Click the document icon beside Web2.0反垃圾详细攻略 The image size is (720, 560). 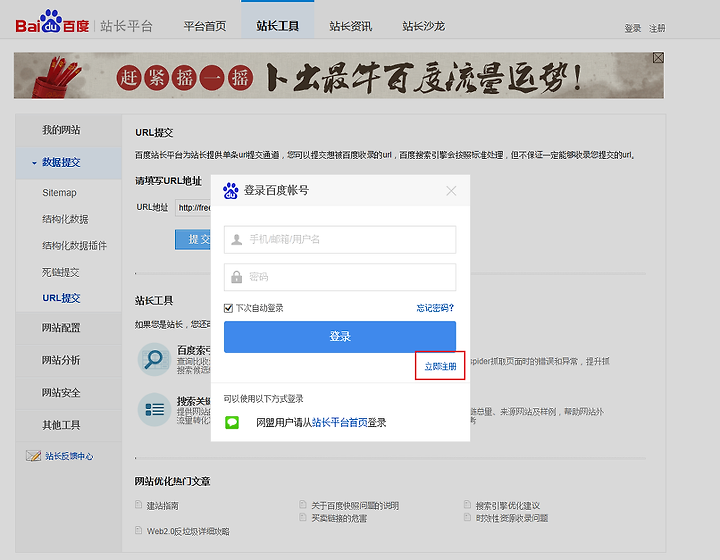(138, 530)
